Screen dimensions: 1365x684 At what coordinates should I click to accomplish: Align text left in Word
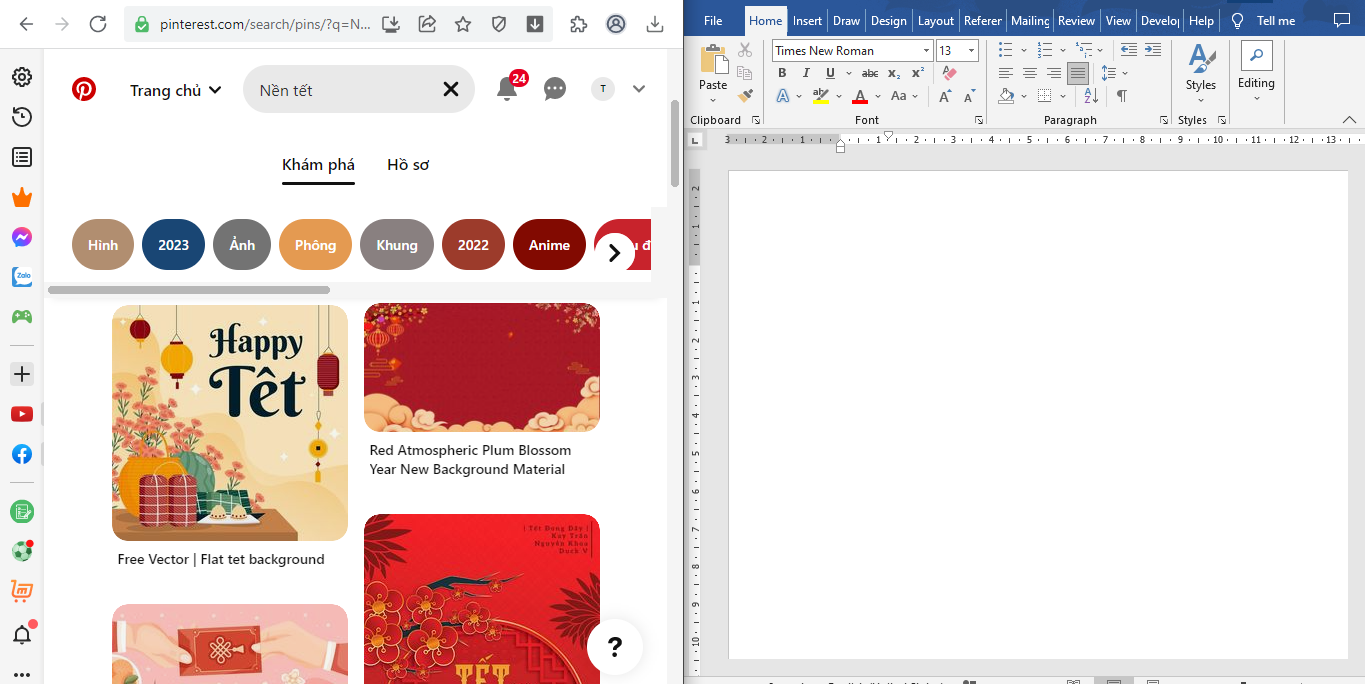tap(1005, 73)
